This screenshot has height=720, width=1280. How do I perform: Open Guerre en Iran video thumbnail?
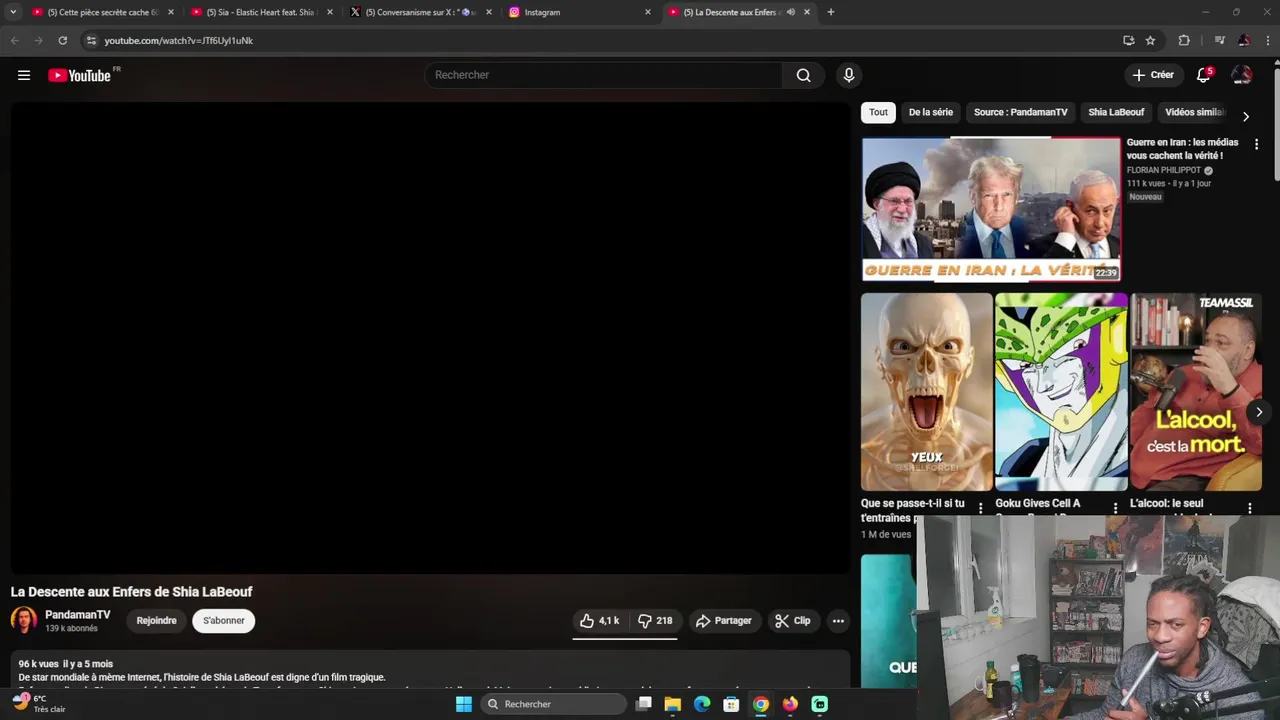tap(991, 209)
